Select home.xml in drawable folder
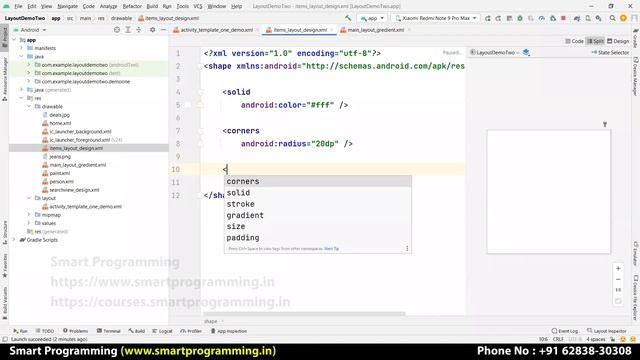Screen dimensions: 640x360 click(57, 123)
